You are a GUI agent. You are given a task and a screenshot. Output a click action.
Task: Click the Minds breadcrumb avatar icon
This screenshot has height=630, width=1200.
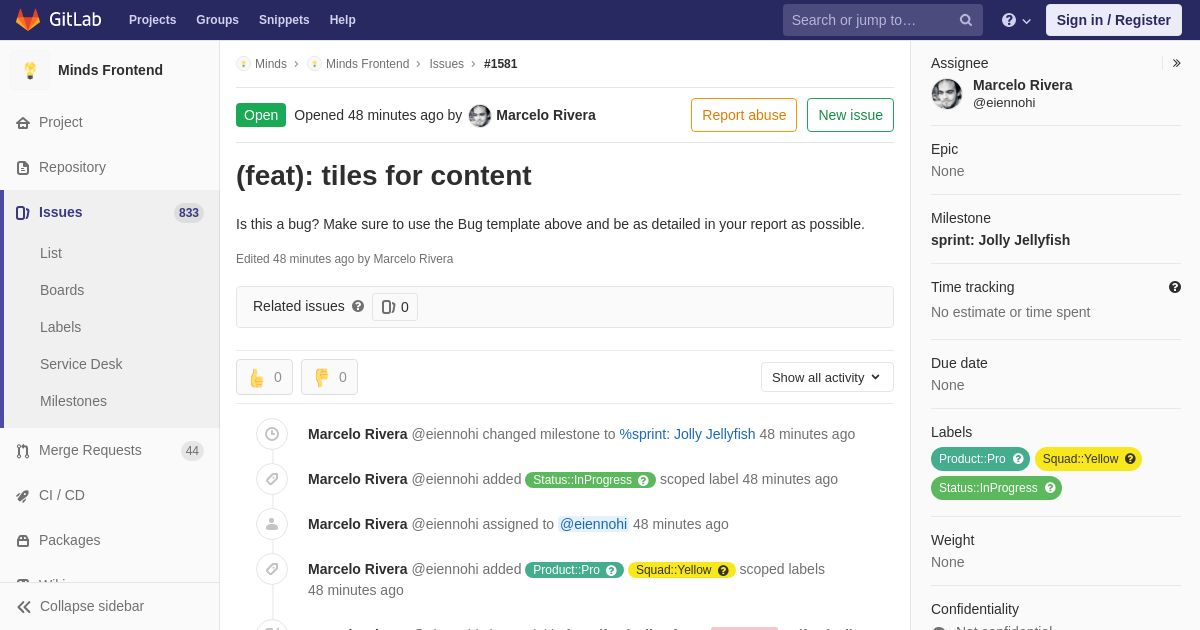tap(243, 64)
